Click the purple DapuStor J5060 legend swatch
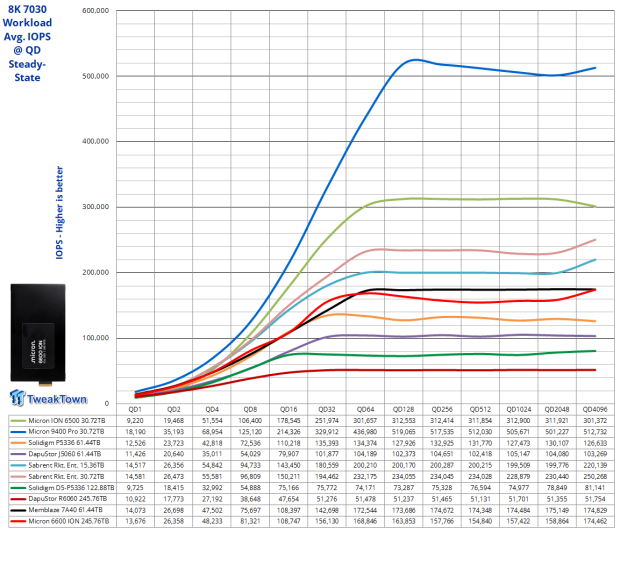The width and height of the screenshot is (620, 568). coord(18,454)
